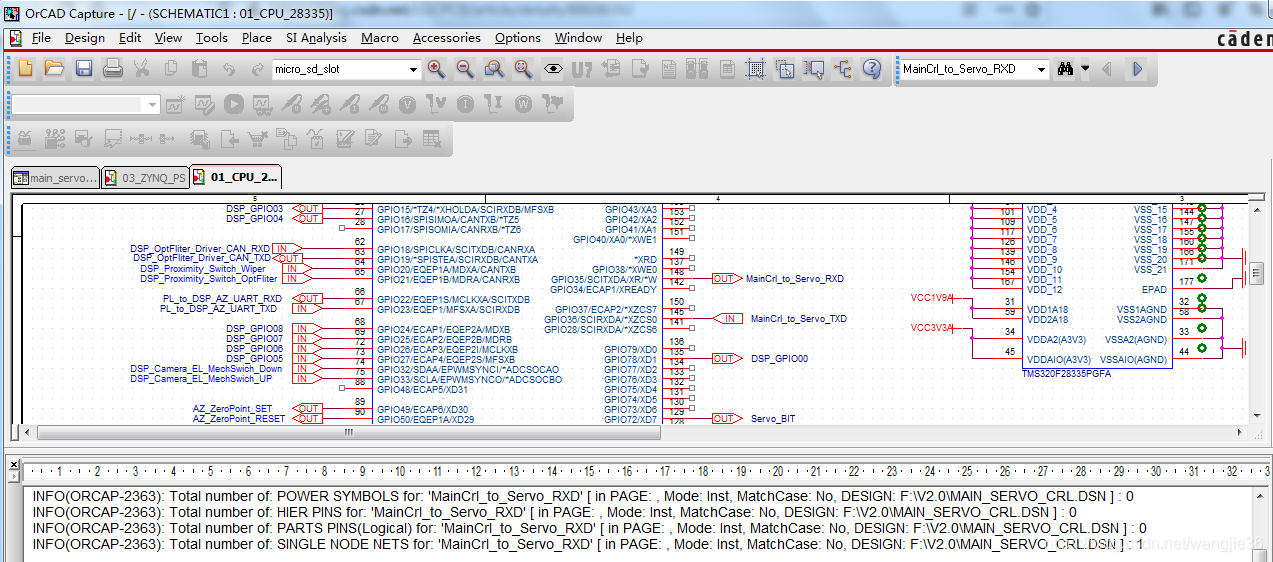Expand the micro_sd_slot part dropdown

413,70
